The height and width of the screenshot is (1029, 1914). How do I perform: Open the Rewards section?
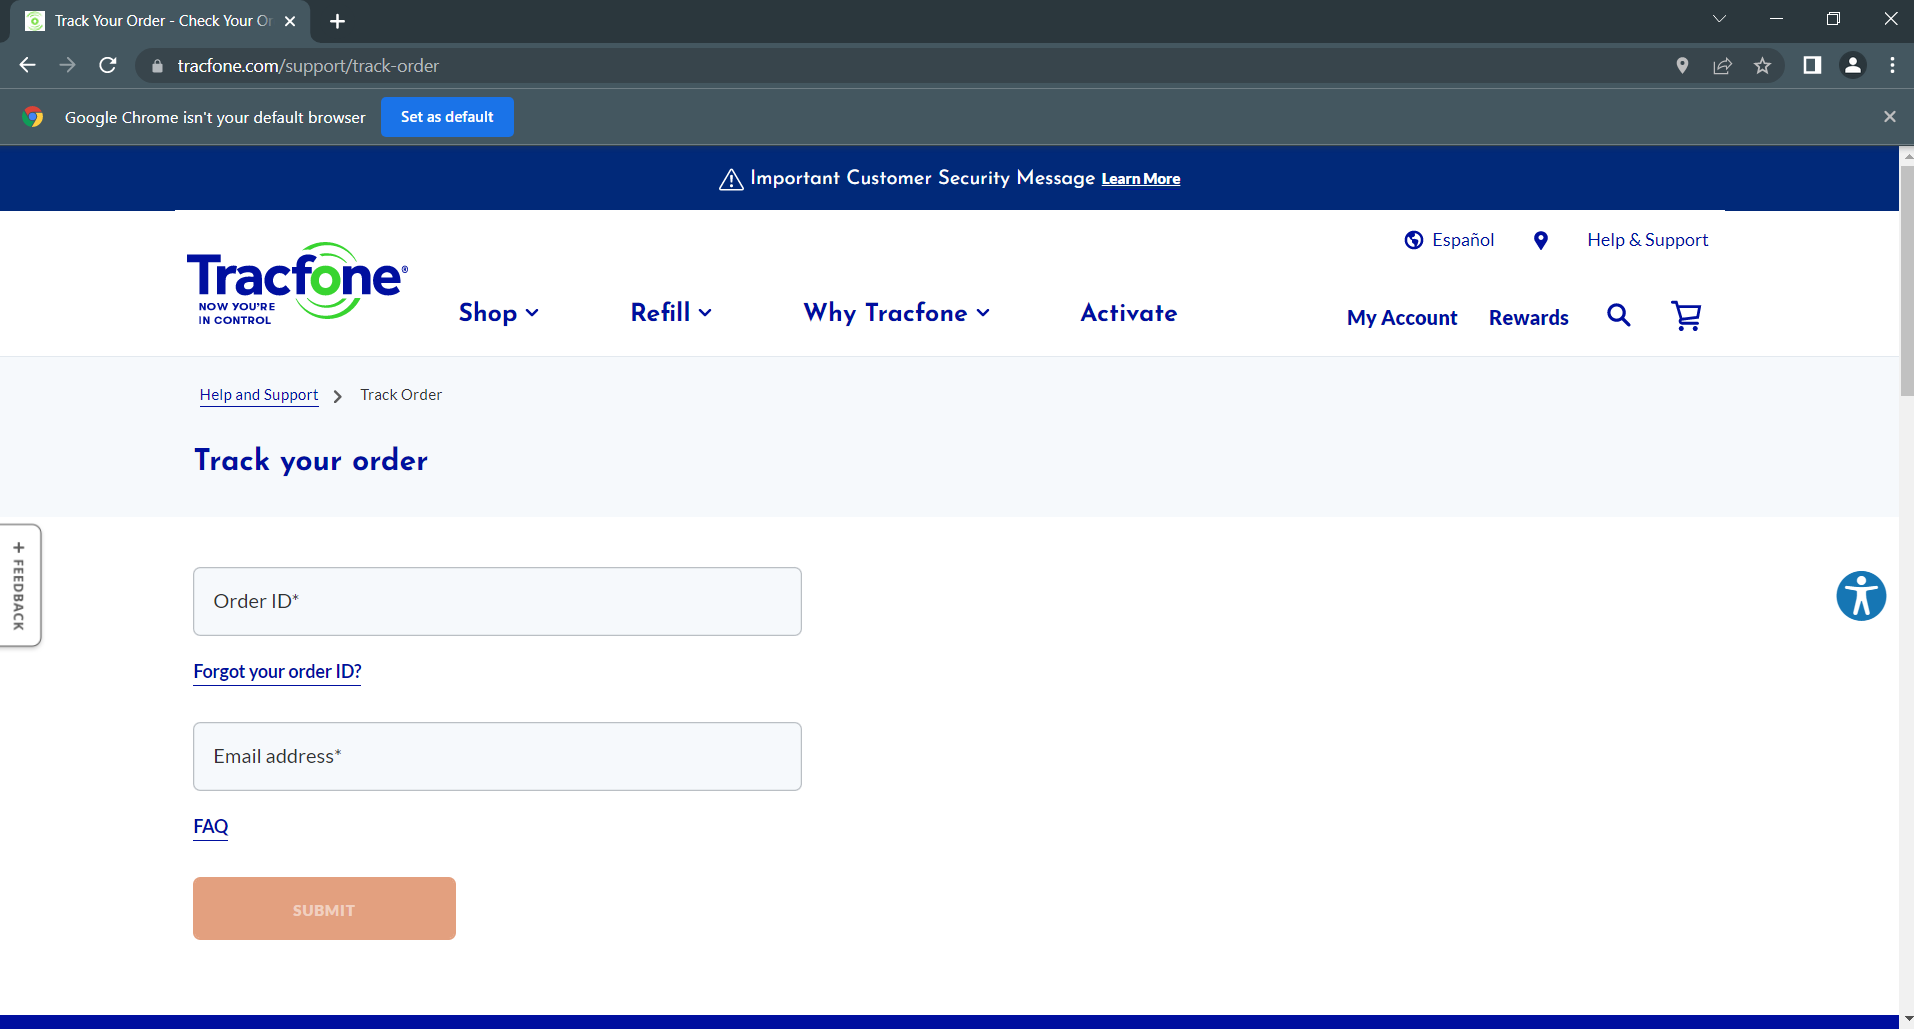pyautogui.click(x=1528, y=317)
